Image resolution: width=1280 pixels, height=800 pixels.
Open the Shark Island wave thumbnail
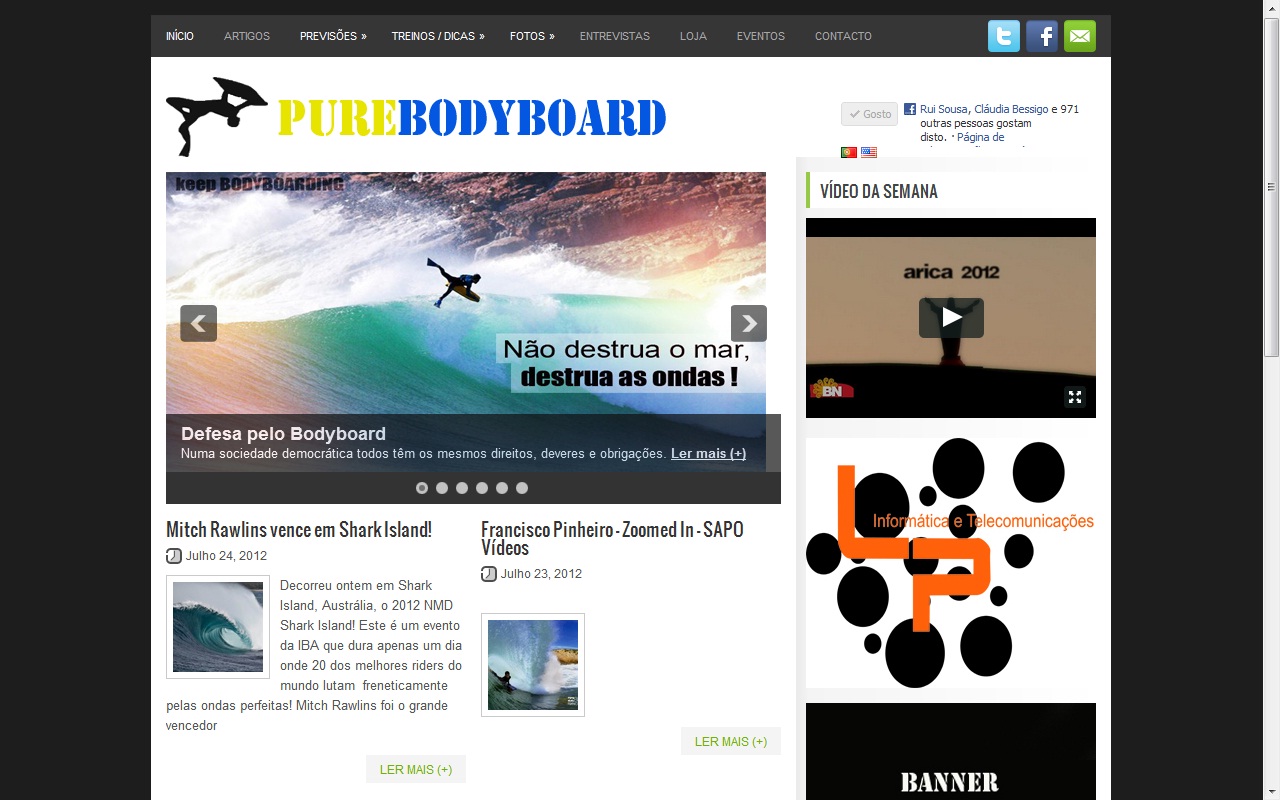[218, 627]
